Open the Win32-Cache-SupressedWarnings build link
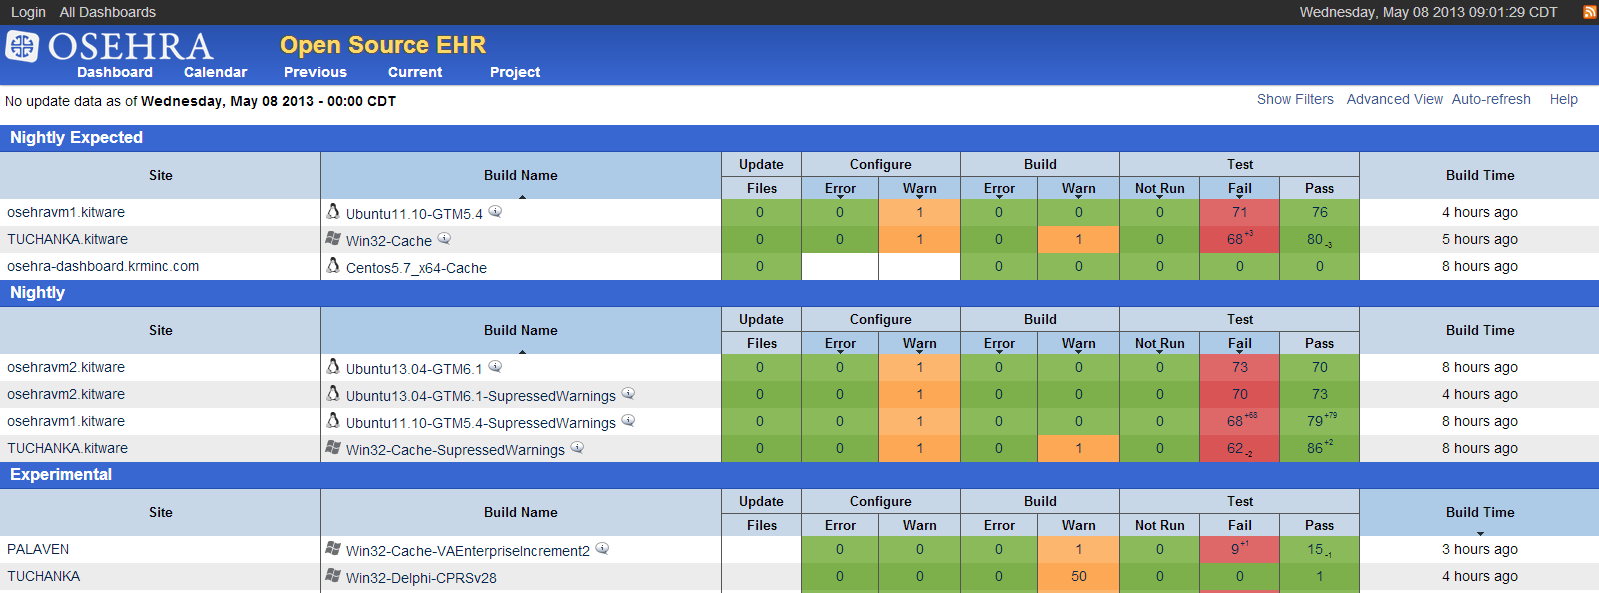 coord(455,450)
